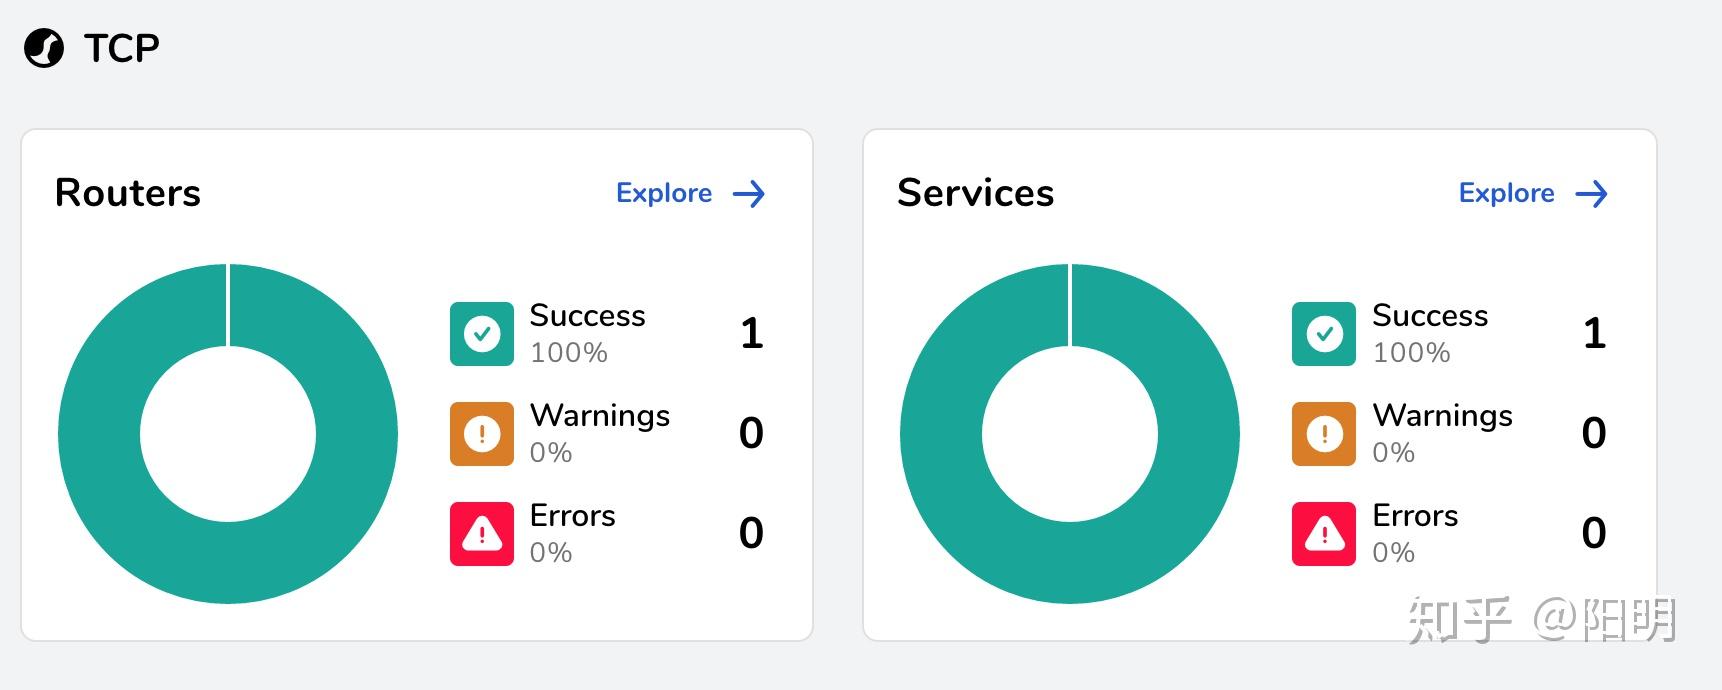Click the Routers Warnings label text

(600, 416)
